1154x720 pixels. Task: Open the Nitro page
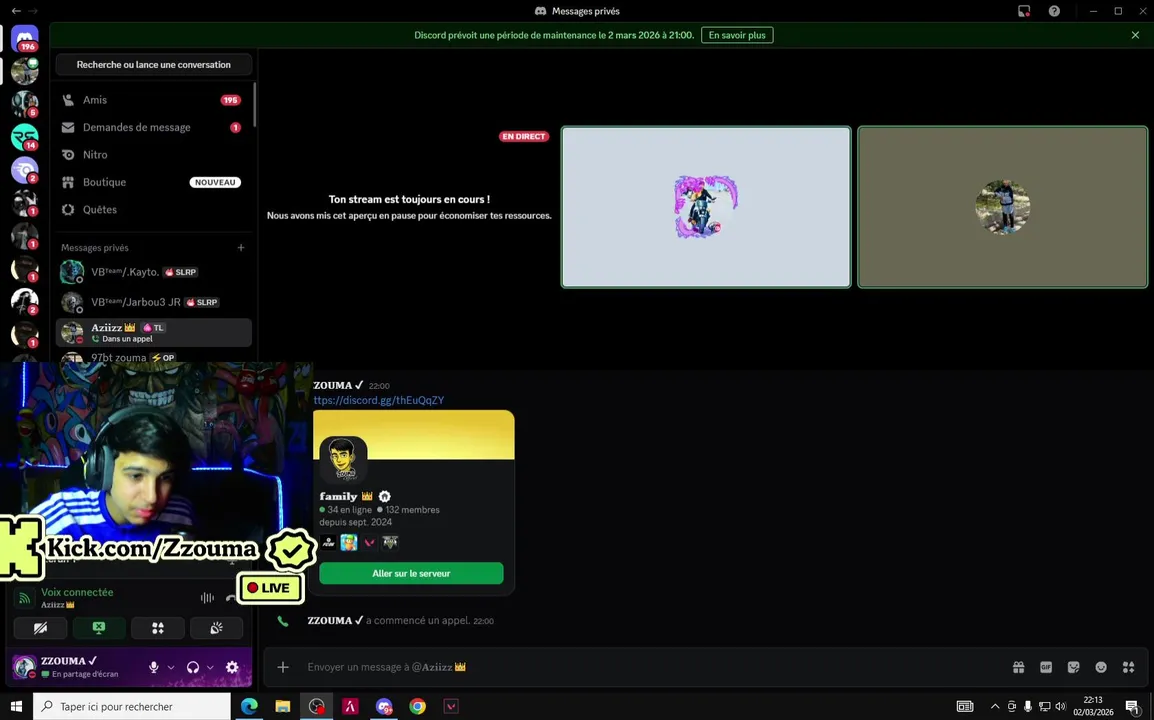click(153, 155)
